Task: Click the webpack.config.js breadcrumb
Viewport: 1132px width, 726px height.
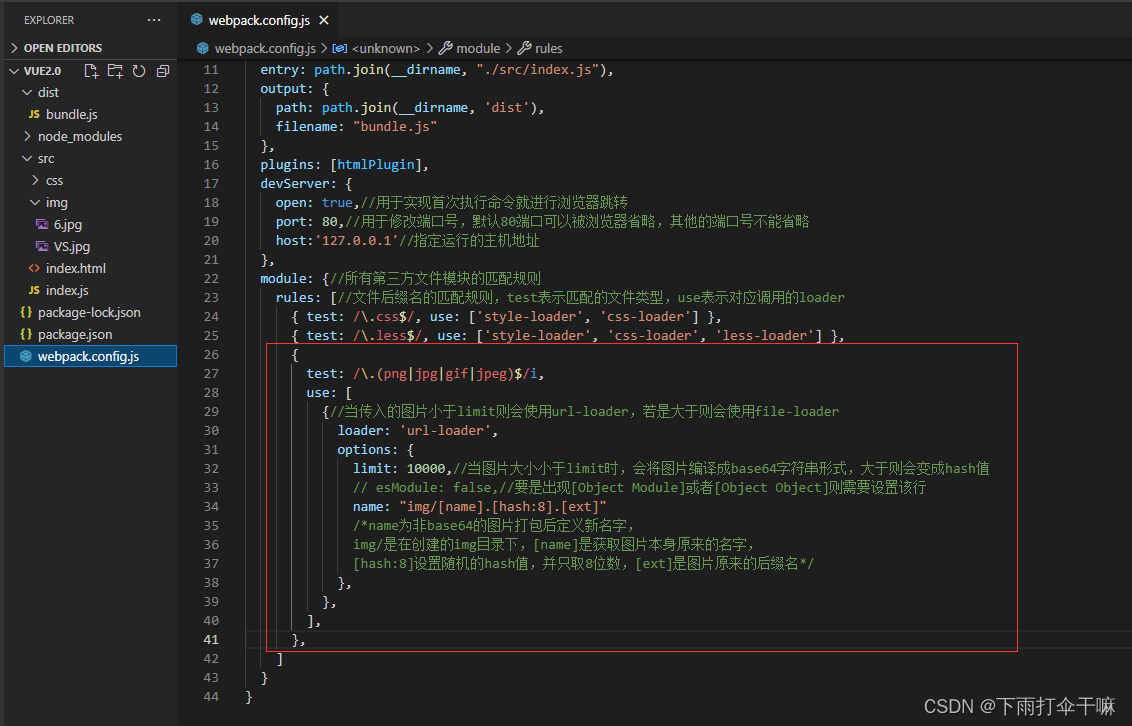Action: click(265, 48)
